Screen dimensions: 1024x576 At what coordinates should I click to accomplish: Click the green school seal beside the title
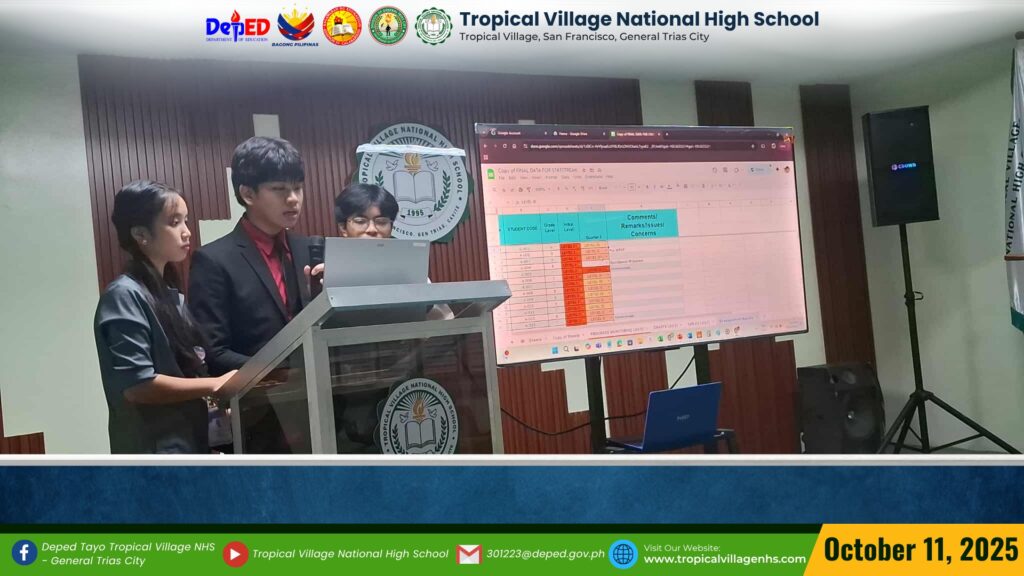(433, 26)
